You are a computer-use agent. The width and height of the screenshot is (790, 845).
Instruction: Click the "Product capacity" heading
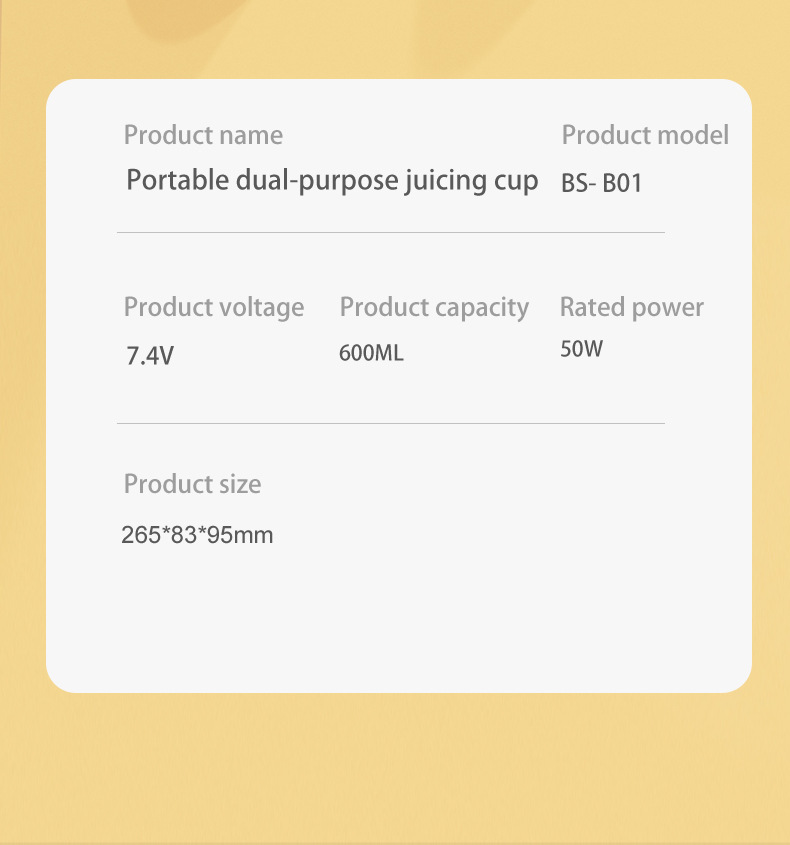pos(434,307)
